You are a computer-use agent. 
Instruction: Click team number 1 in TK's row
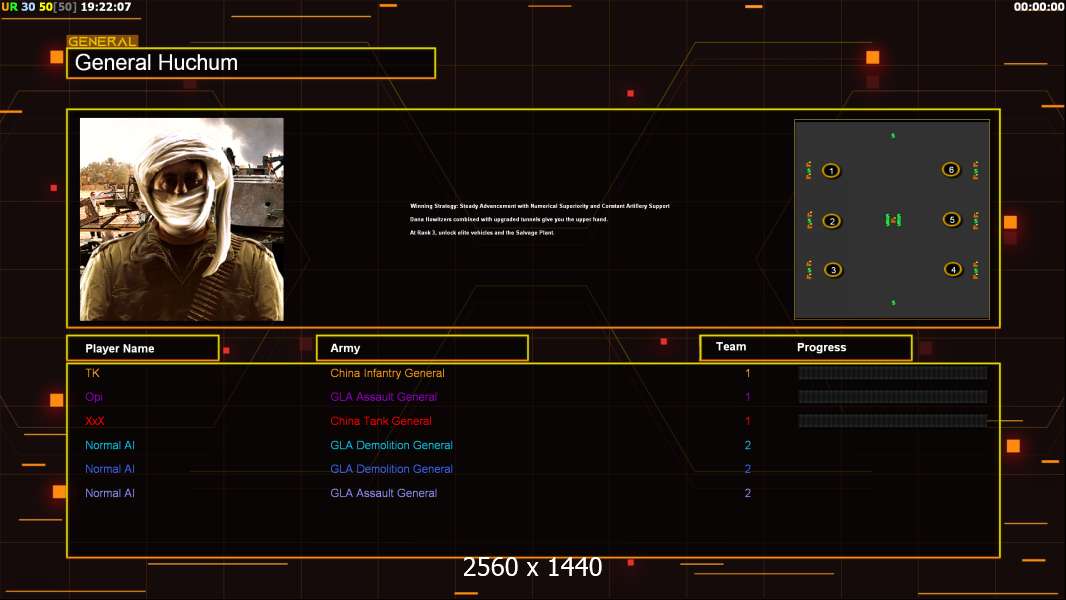748,373
